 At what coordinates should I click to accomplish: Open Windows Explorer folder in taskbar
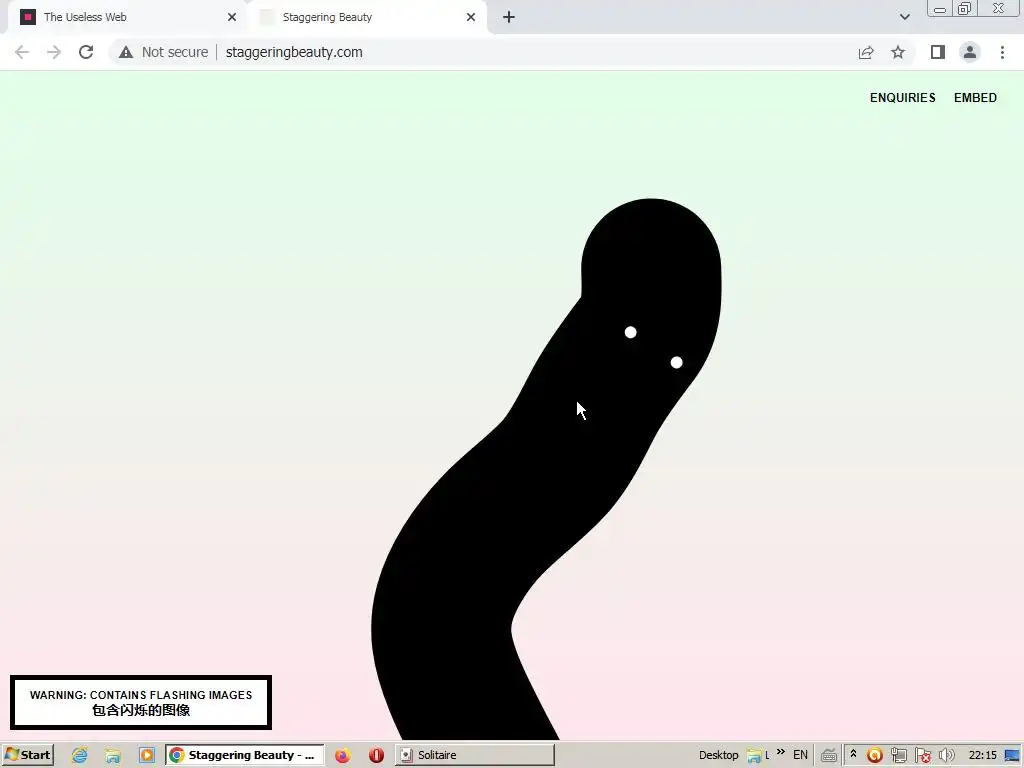(x=112, y=756)
